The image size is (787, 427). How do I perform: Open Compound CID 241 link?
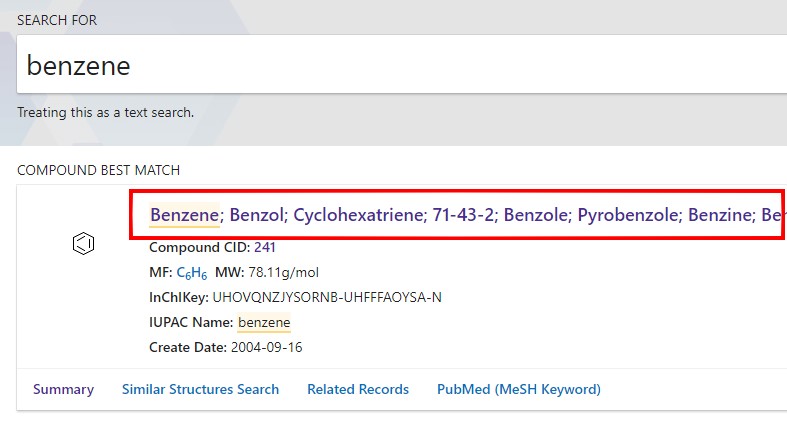pyautogui.click(x=264, y=247)
